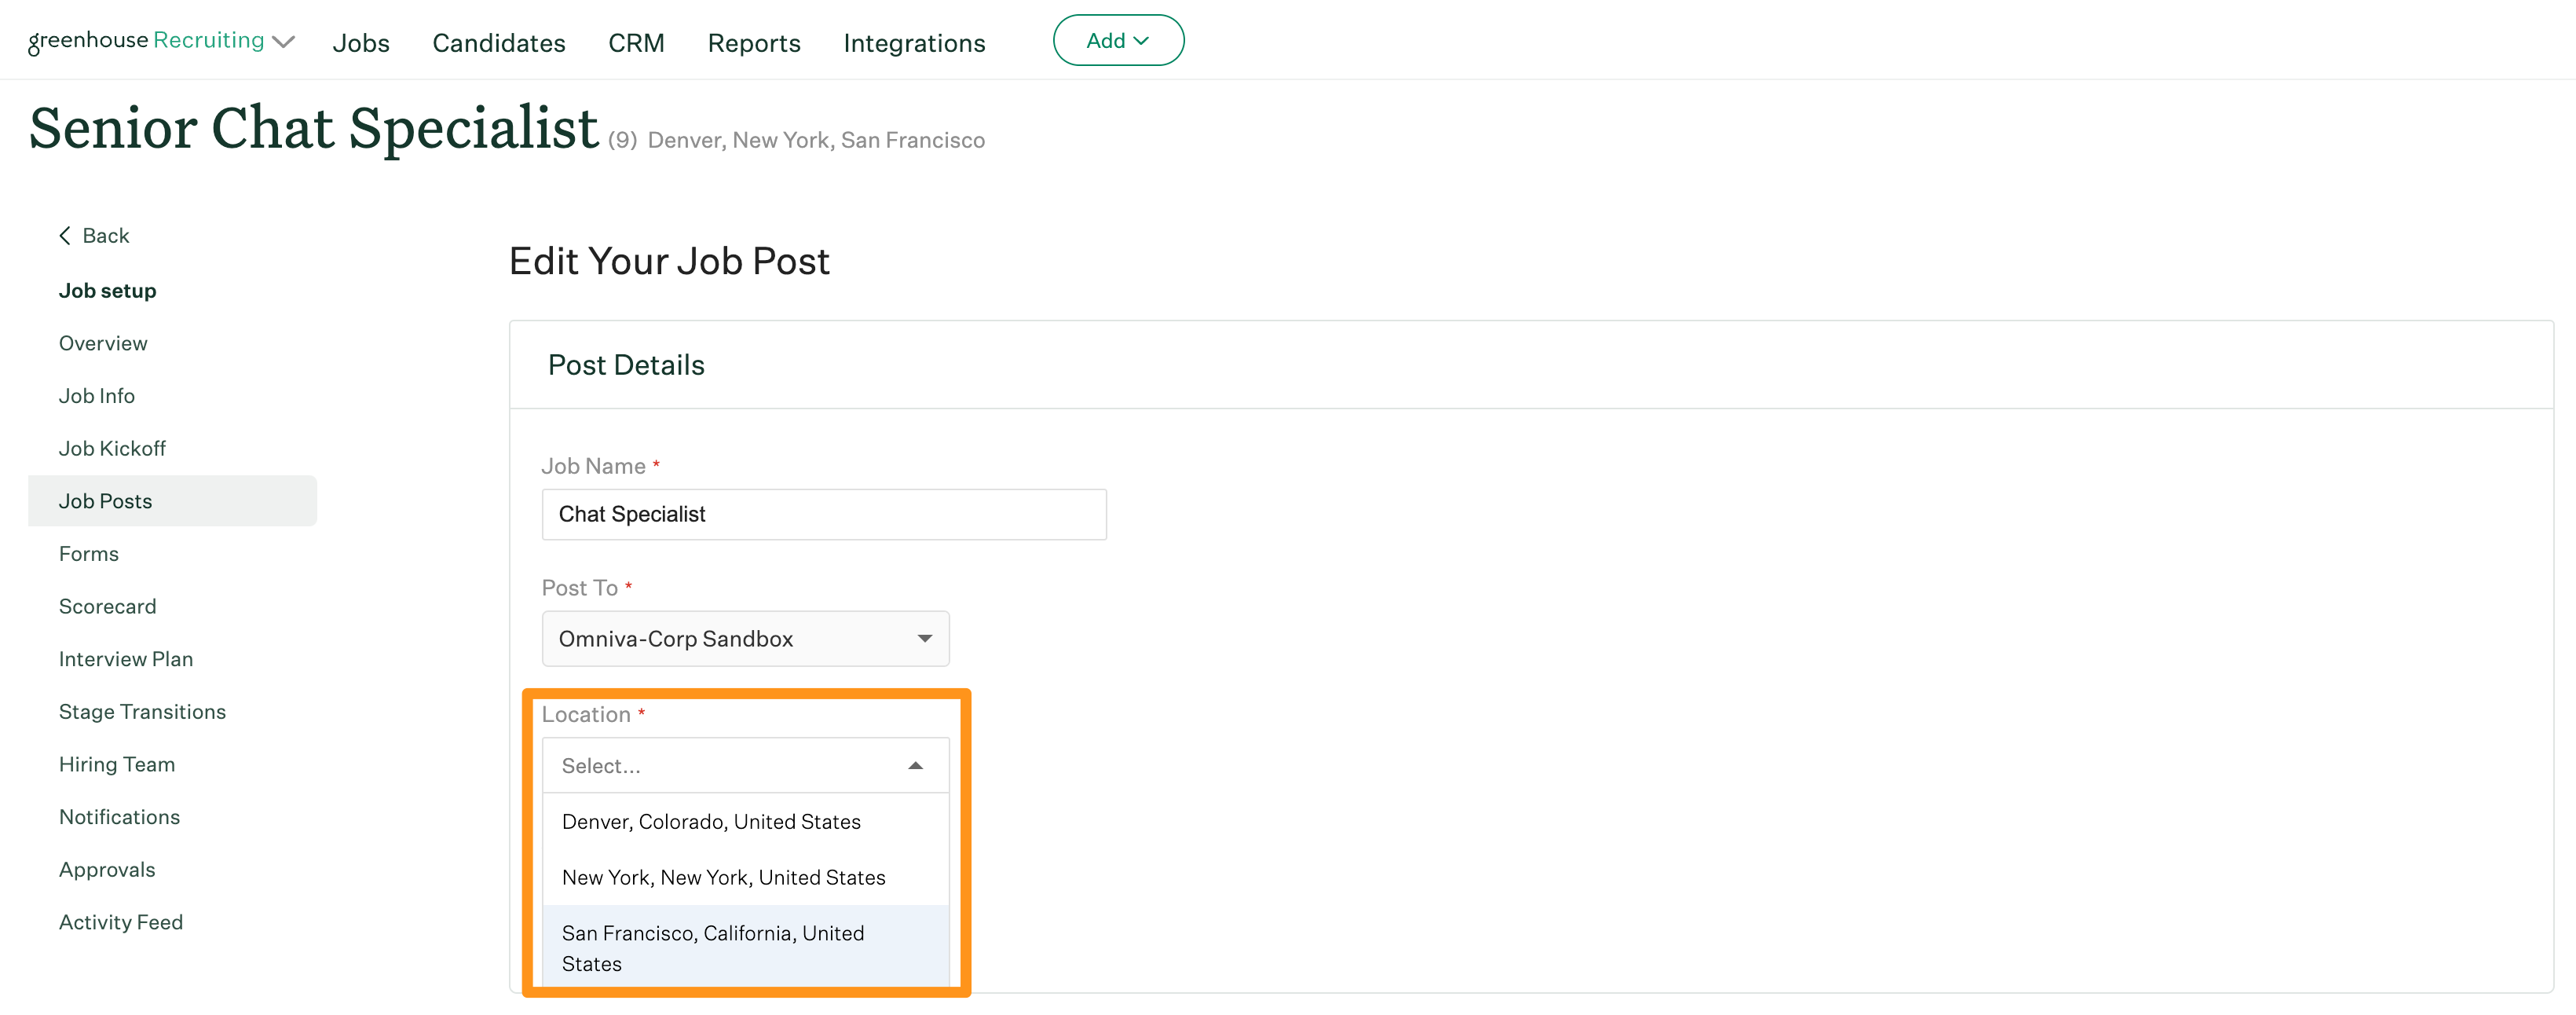Open the Jobs navigation menu
Image resolution: width=2576 pixels, height=1015 pixels.
360,42
